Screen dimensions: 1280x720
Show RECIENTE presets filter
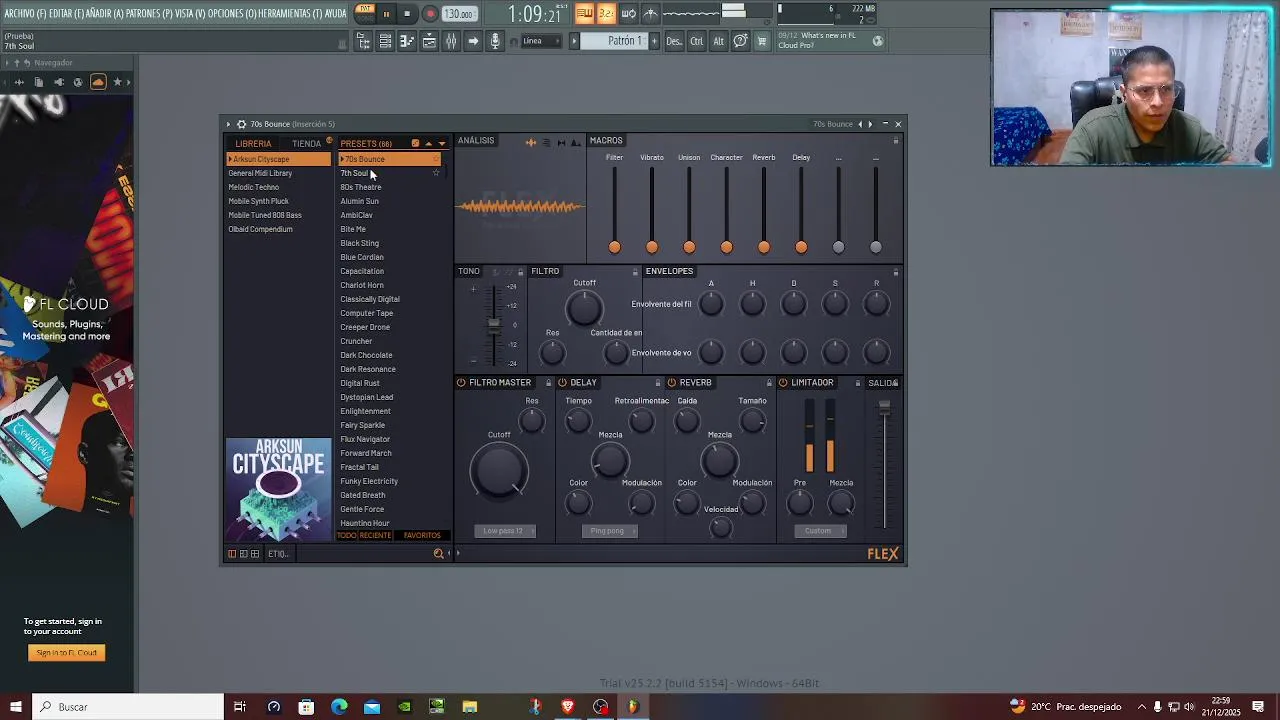pos(375,535)
